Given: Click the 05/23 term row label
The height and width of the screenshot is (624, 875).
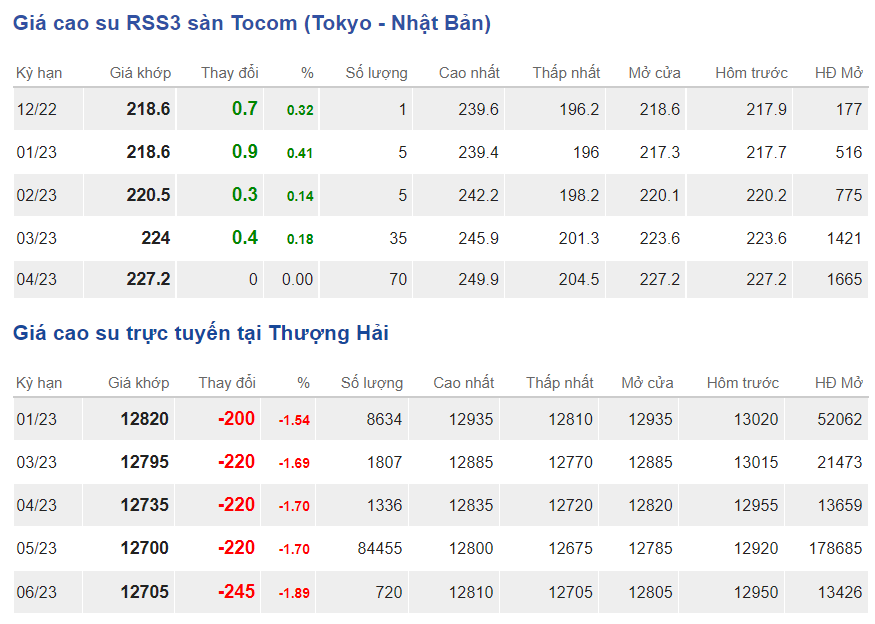Looking at the screenshot, I should pos(37,549).
